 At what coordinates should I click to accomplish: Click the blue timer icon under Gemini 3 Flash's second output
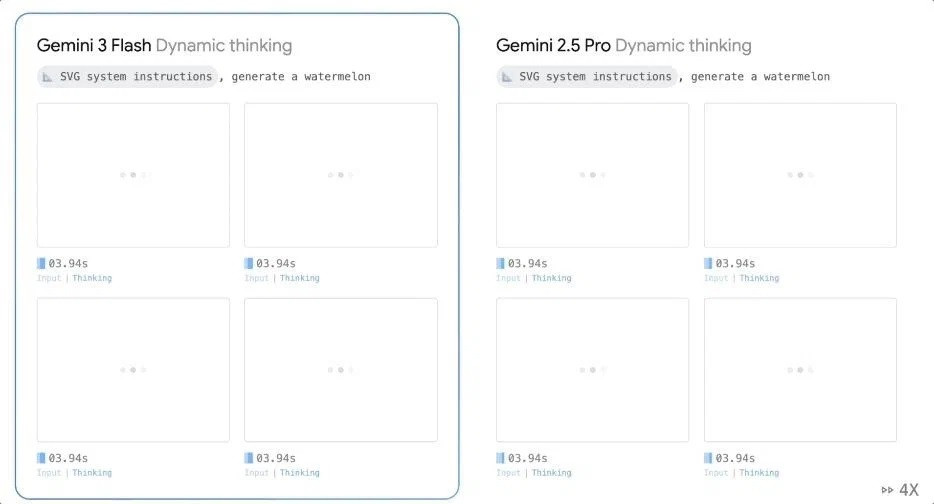[249, 263]
